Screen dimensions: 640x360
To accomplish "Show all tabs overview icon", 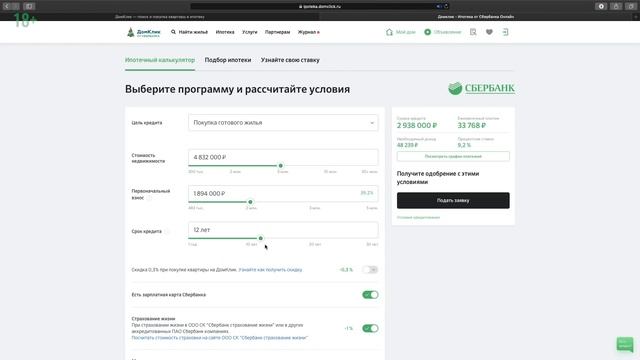I will [631, 6].
